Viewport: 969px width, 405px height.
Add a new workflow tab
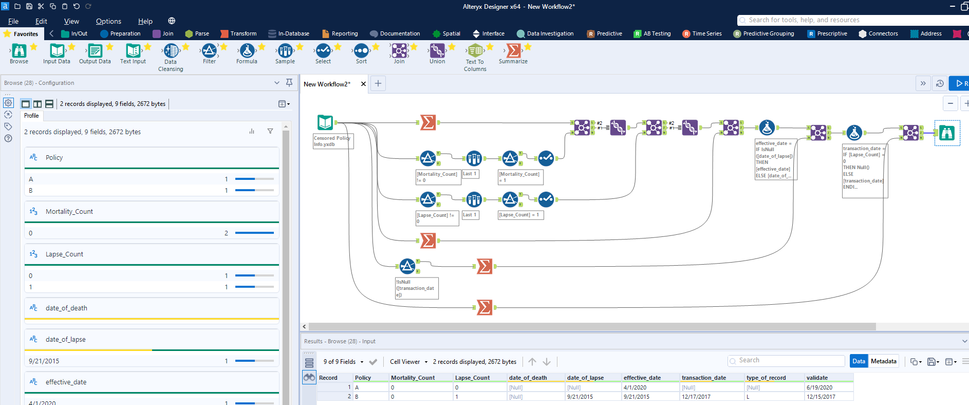coord(378,83)
